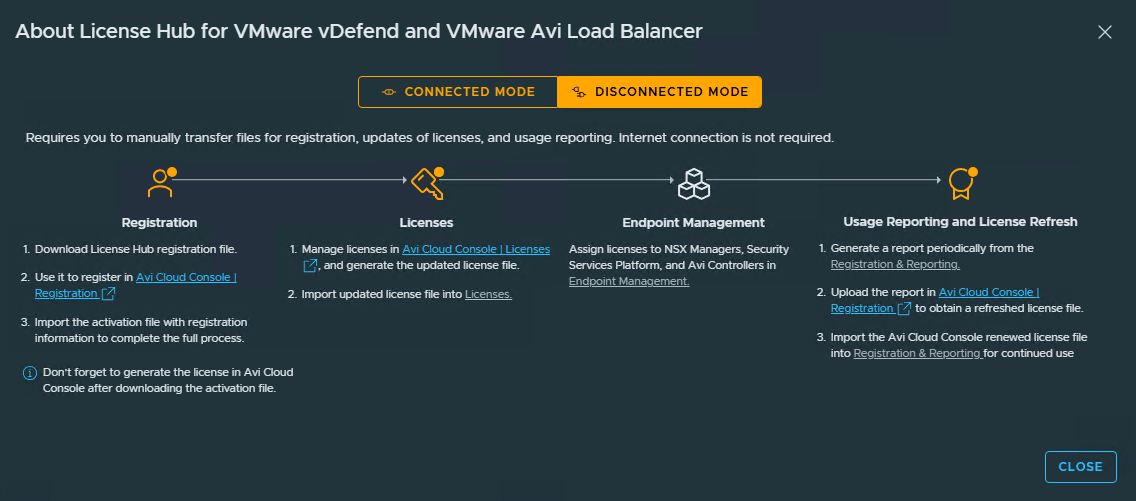This screenshot has width=1136, height=501.
Task: Click 'Generate a report periodically from the' text
Action: (x=932, y=248)
